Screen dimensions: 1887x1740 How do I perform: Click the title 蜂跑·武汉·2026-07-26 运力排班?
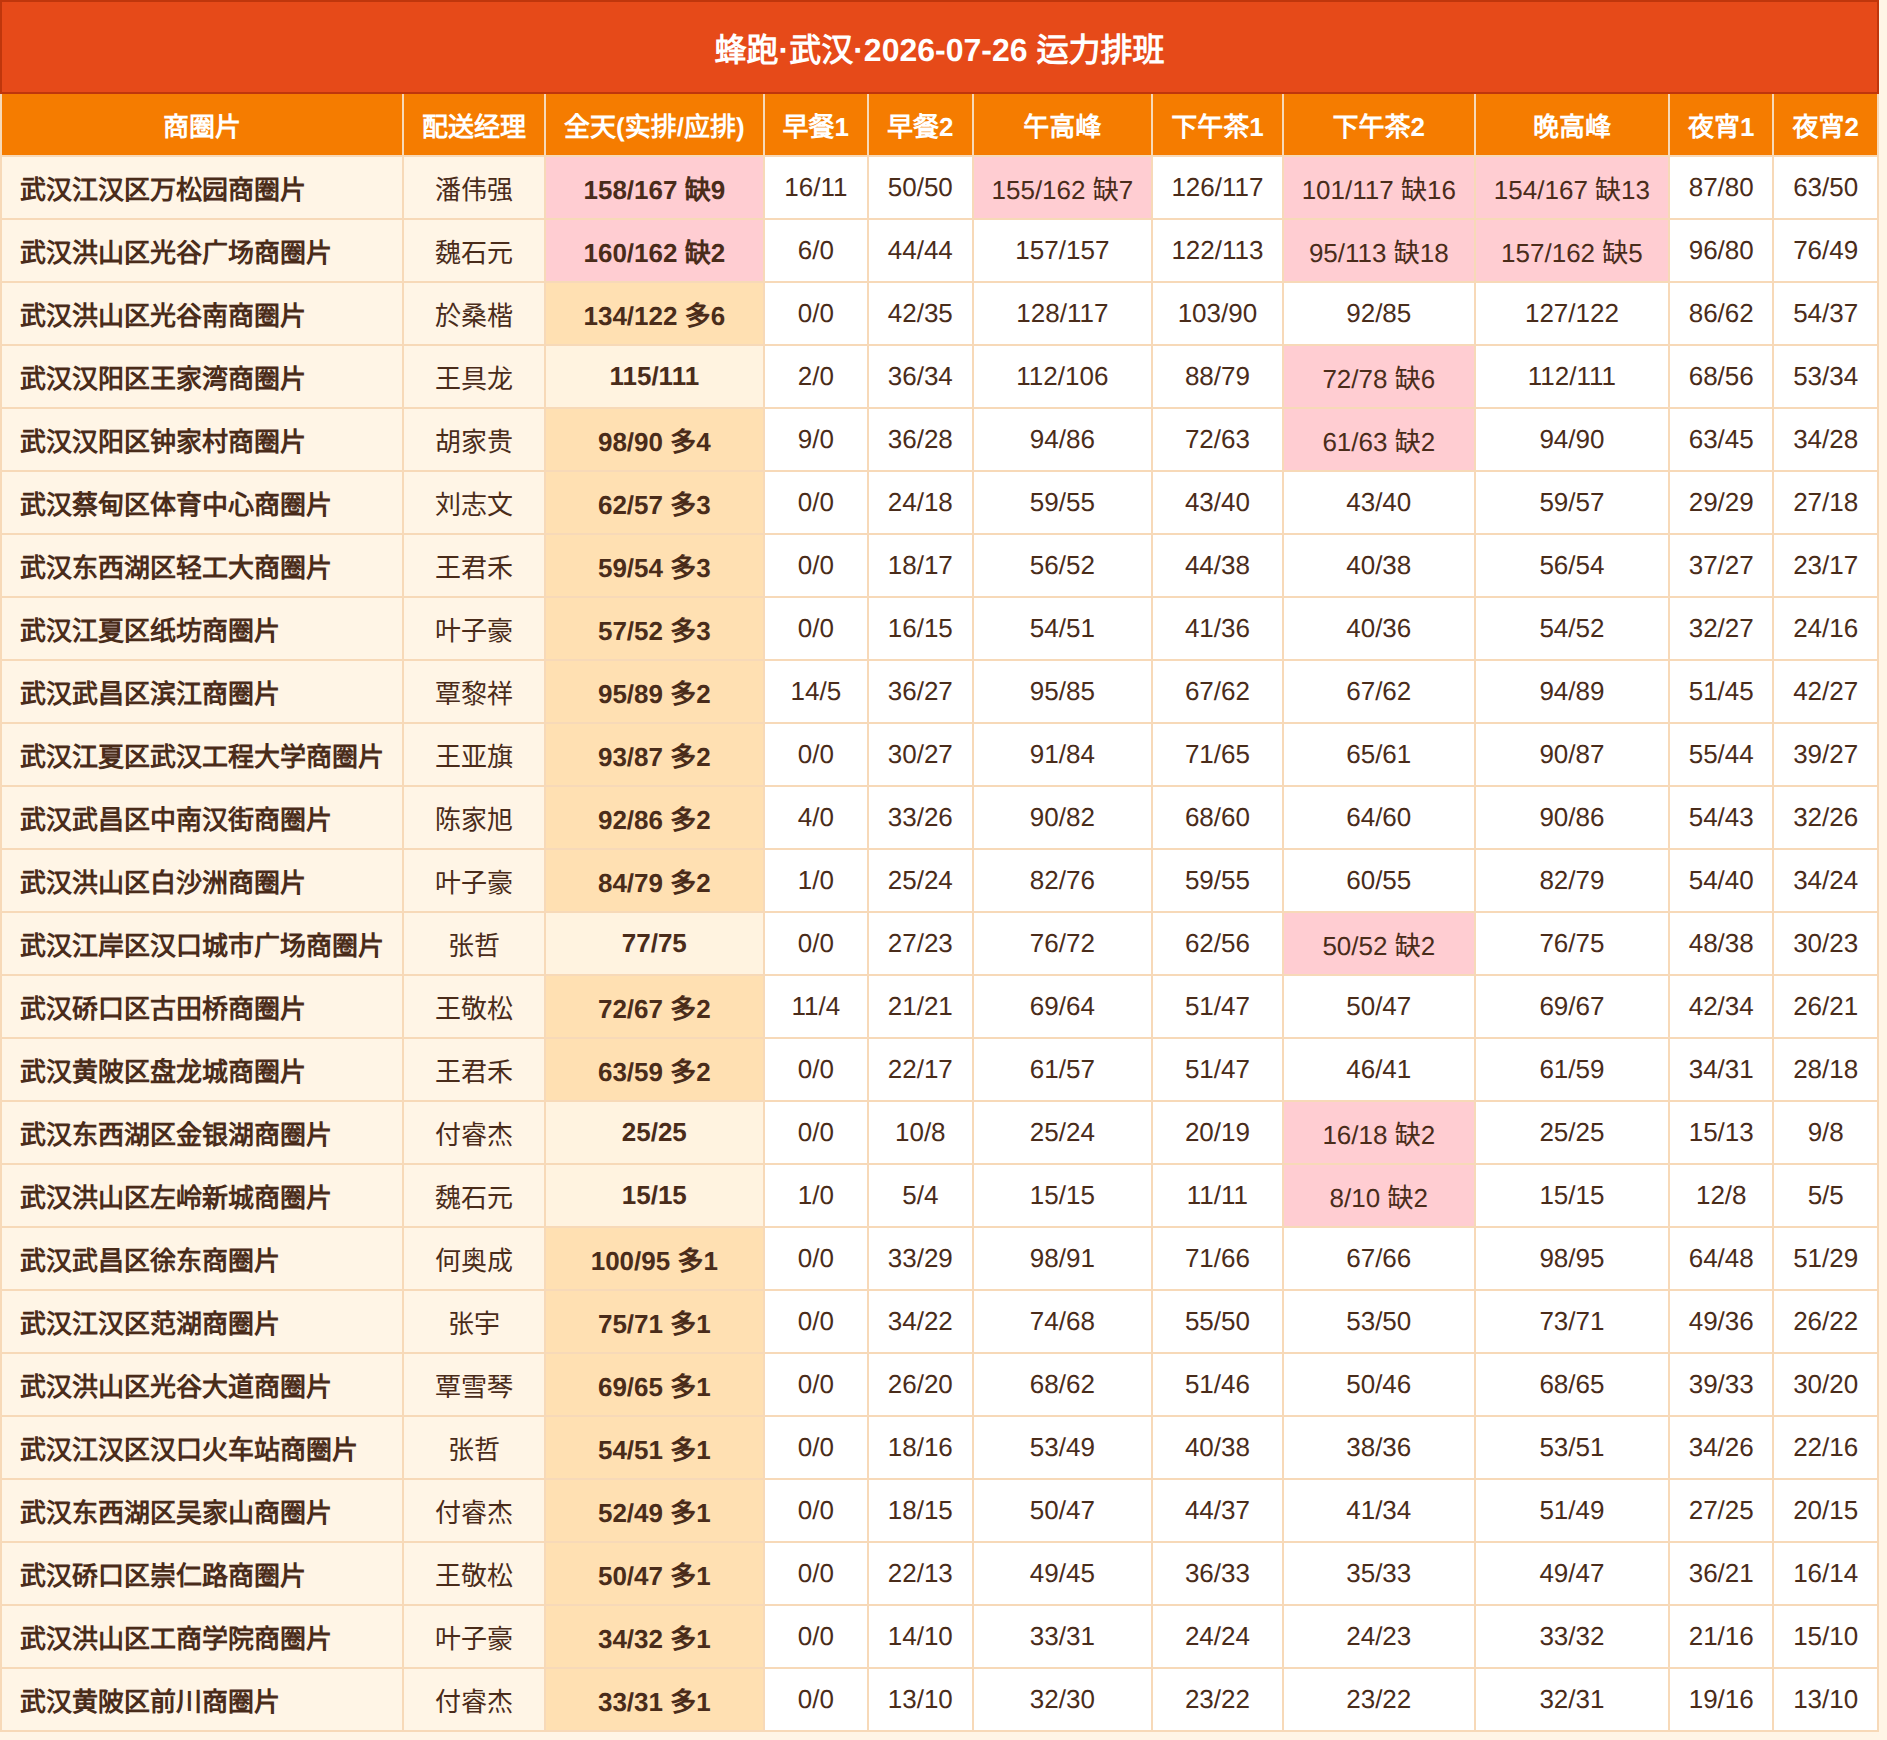coord(939,49)
